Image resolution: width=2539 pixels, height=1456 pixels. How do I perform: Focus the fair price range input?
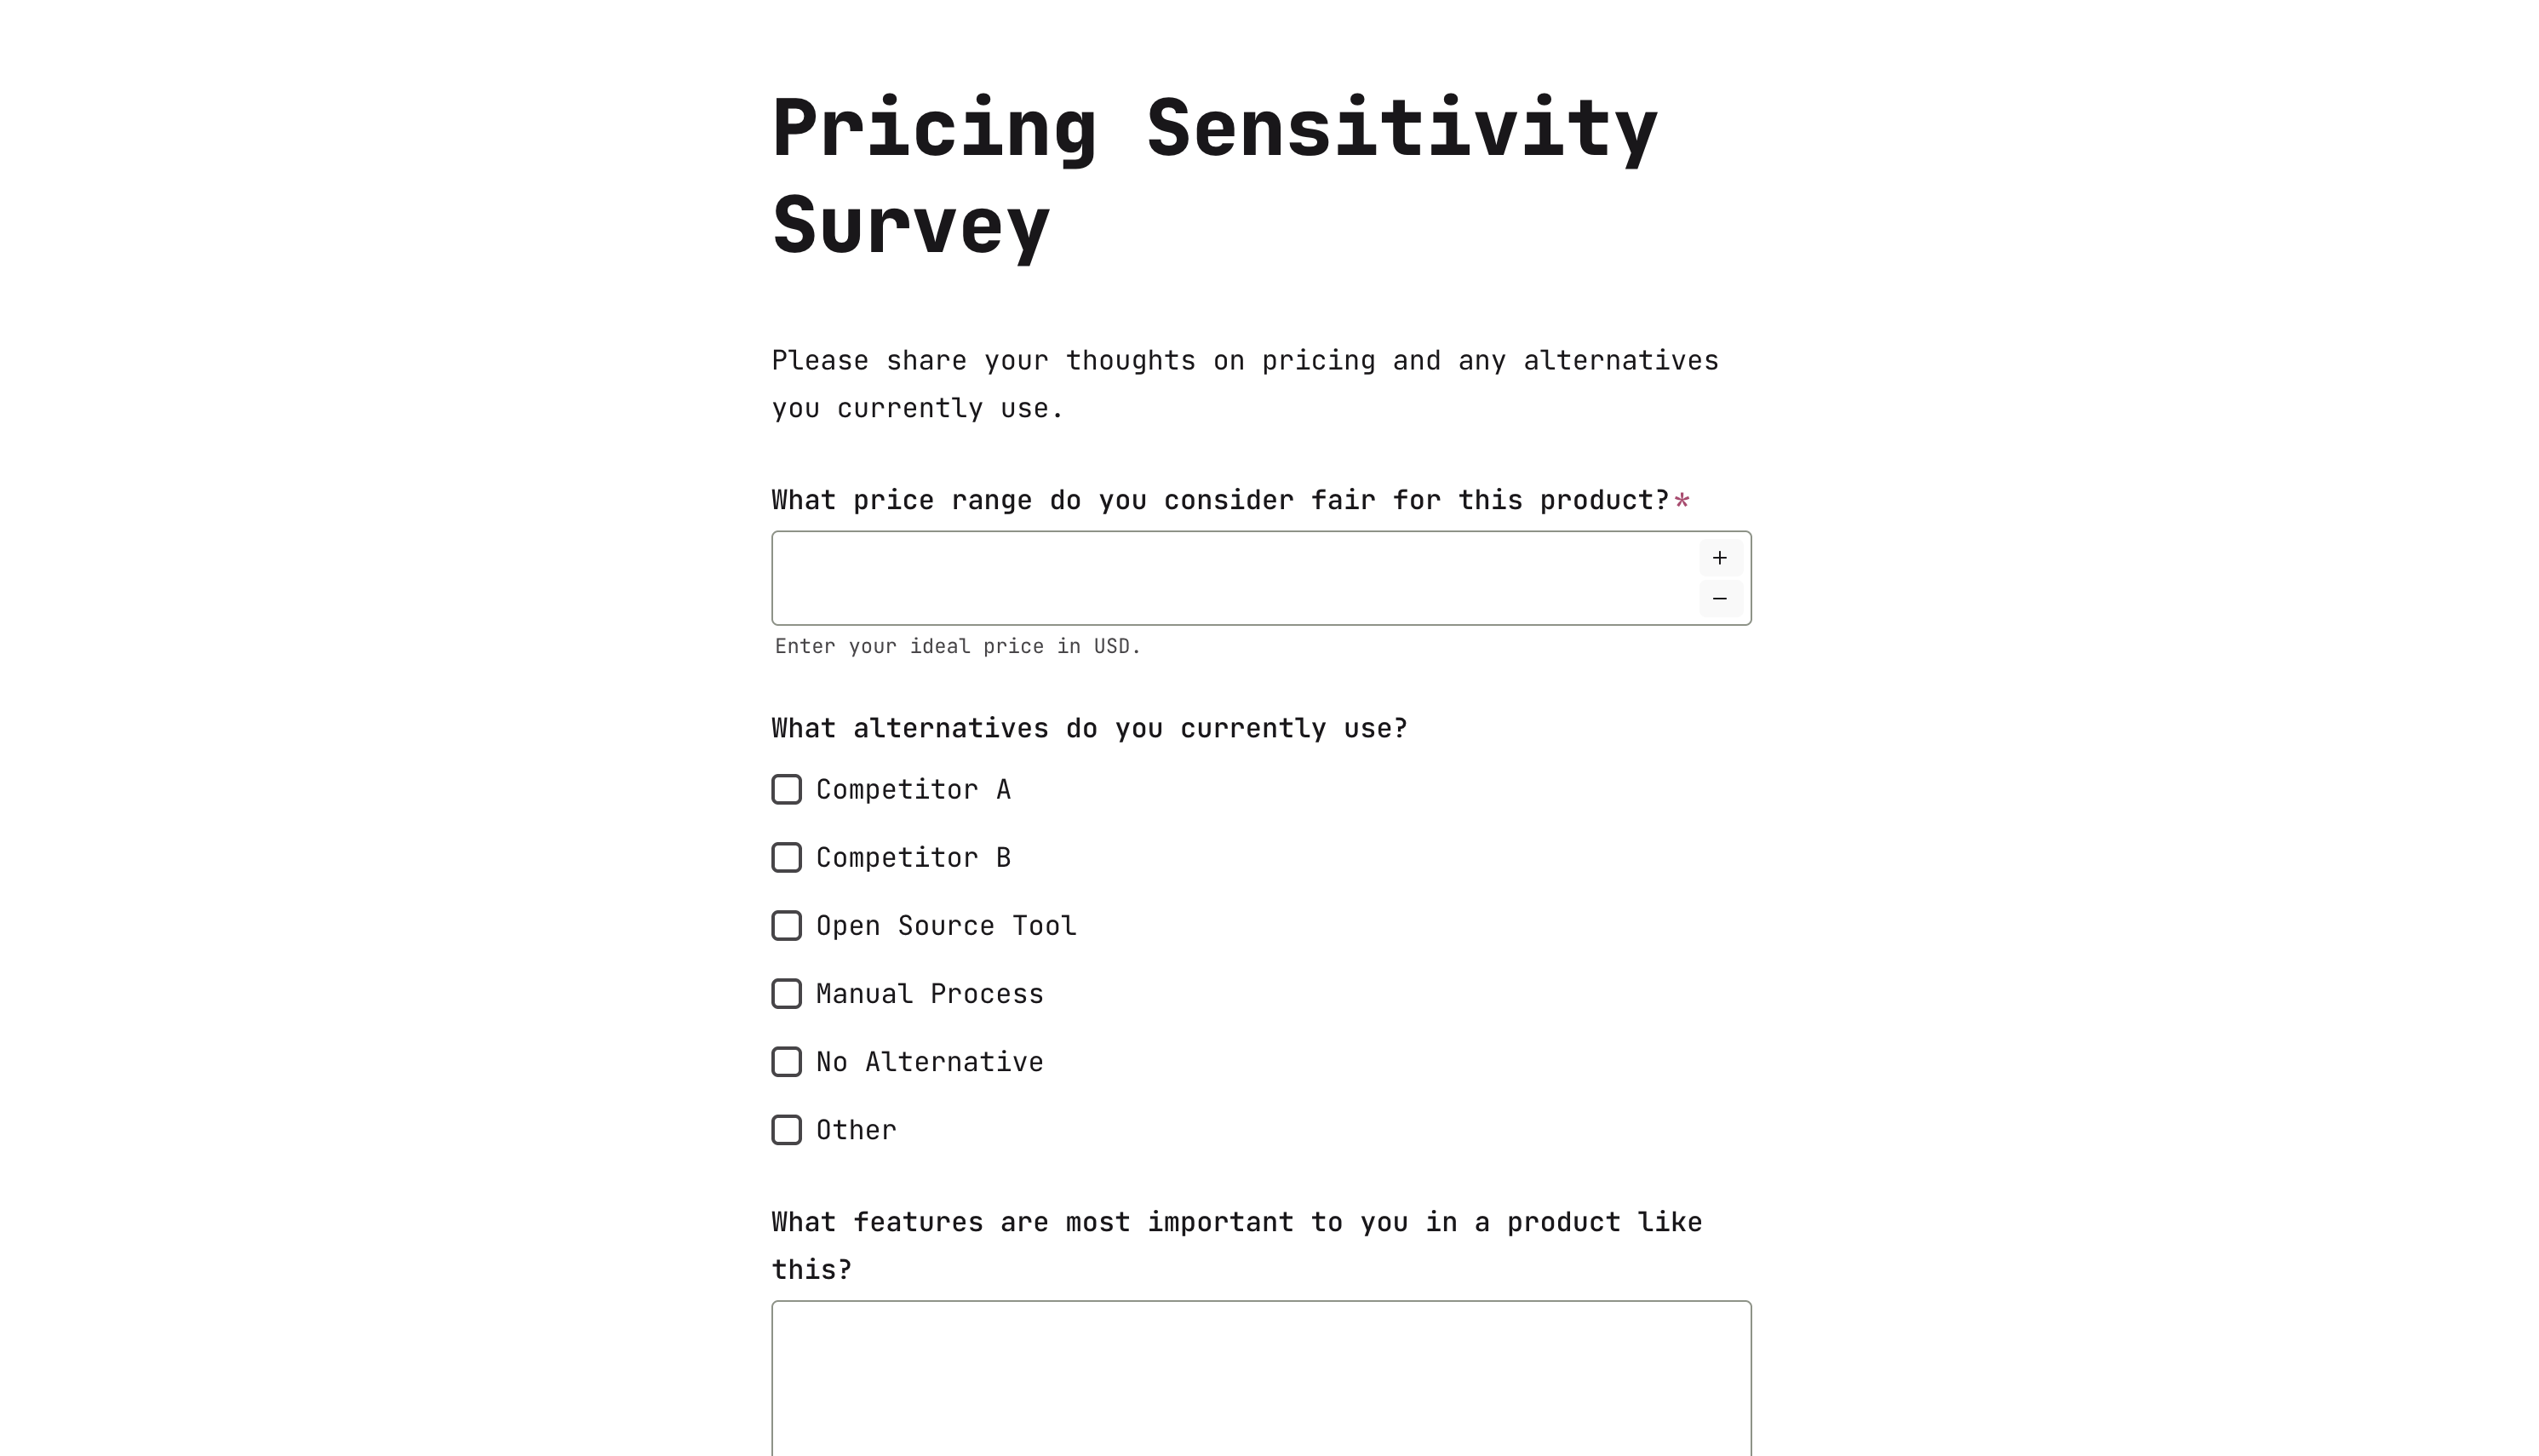pyautogui.click(x=1235, y=578)
